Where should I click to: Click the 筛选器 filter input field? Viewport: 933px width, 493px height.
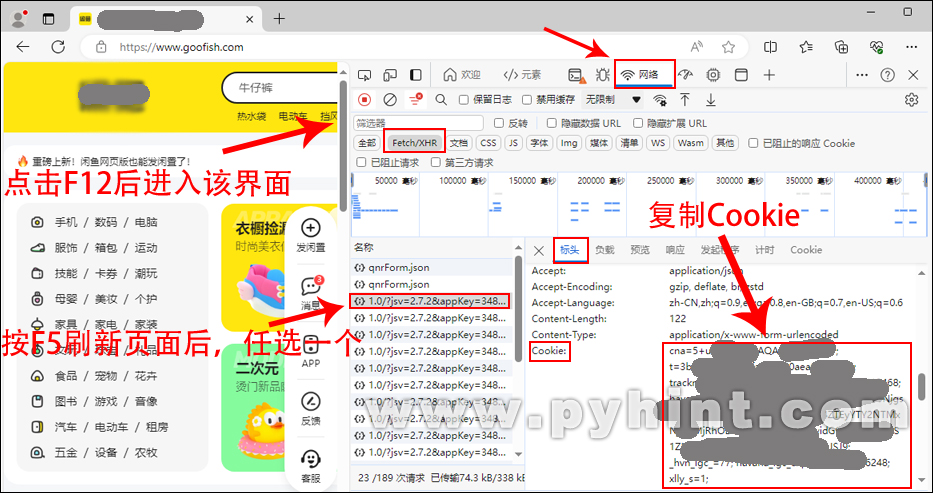click(x=418, y=124)
